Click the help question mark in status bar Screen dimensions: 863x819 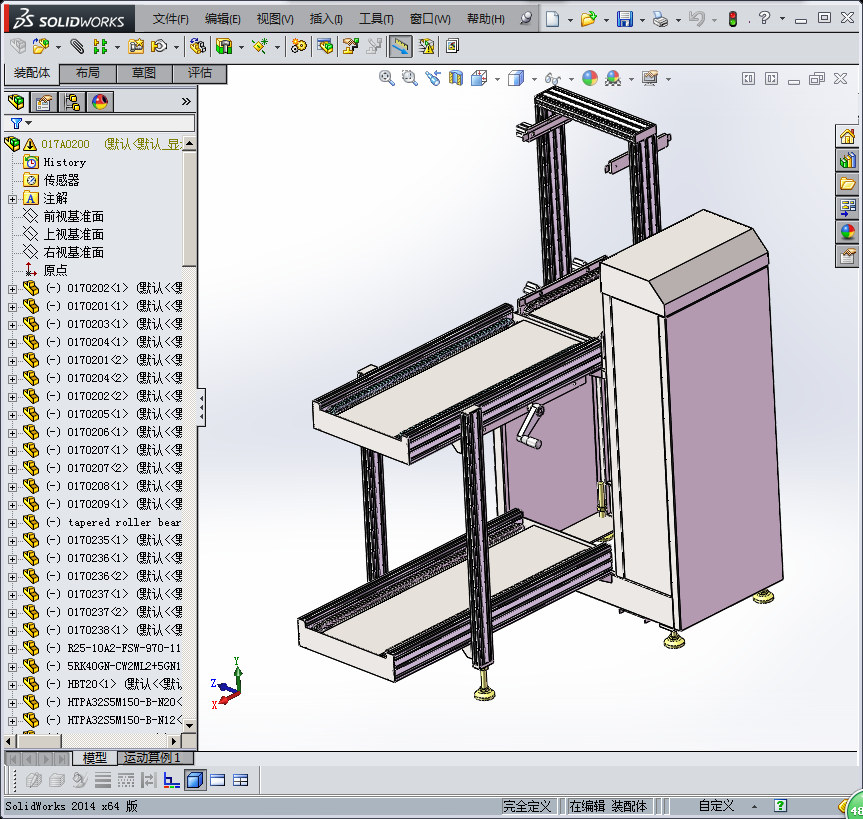coord(780,806)
